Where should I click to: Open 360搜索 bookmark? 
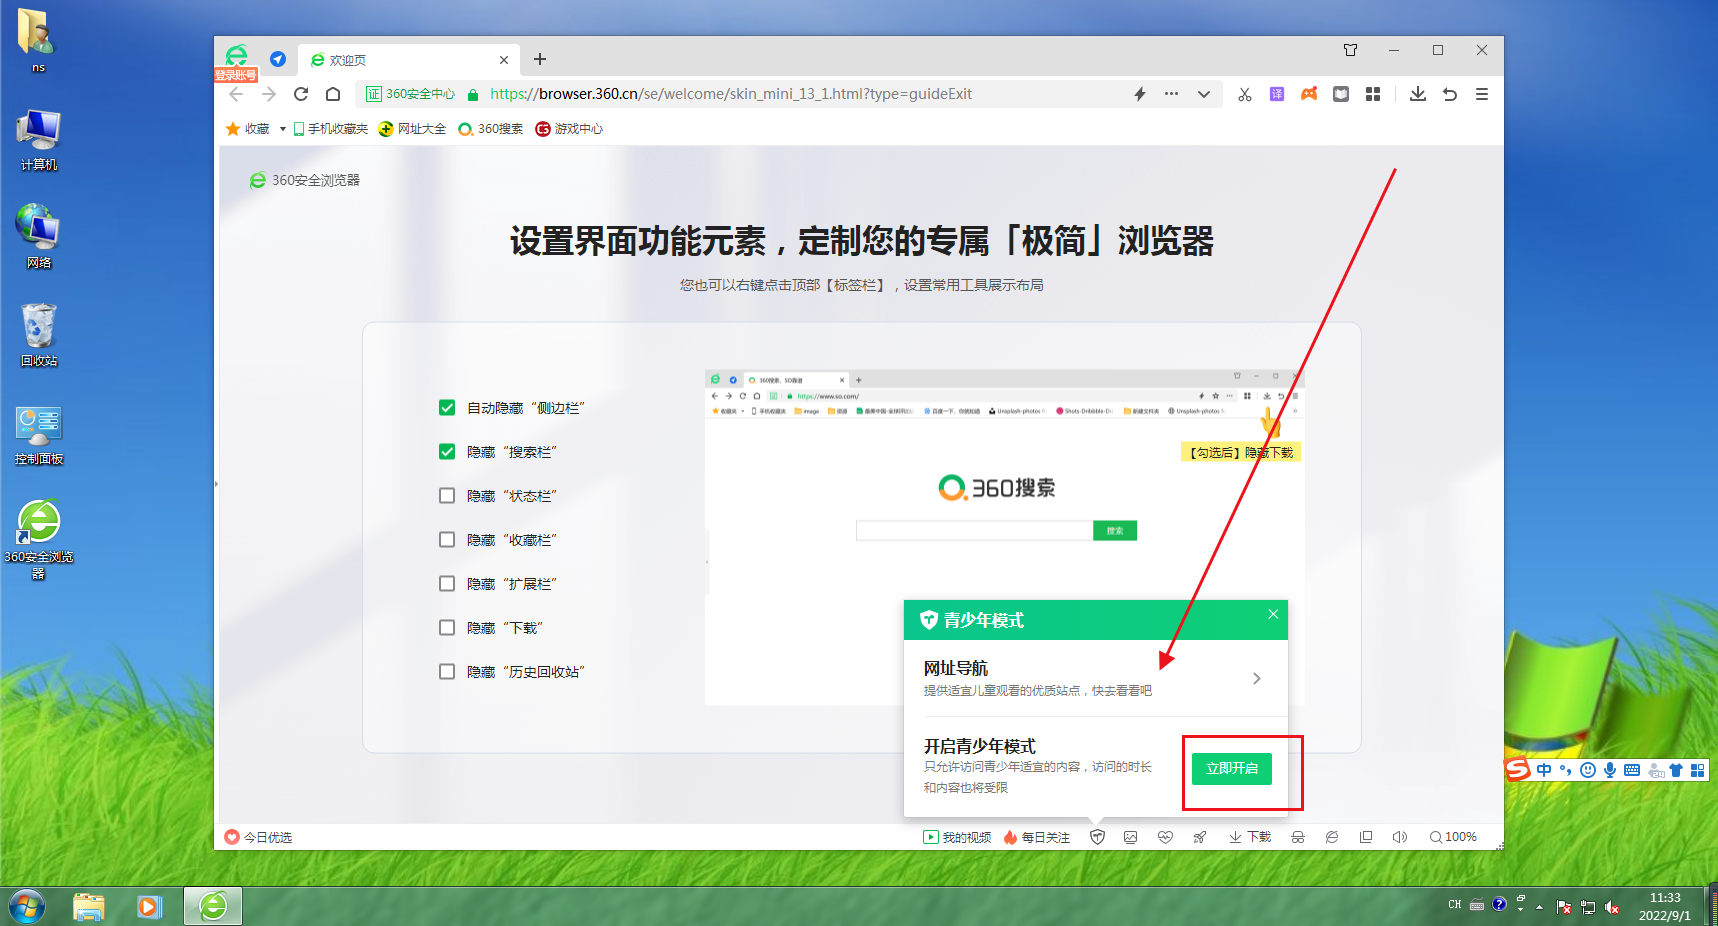490,129
